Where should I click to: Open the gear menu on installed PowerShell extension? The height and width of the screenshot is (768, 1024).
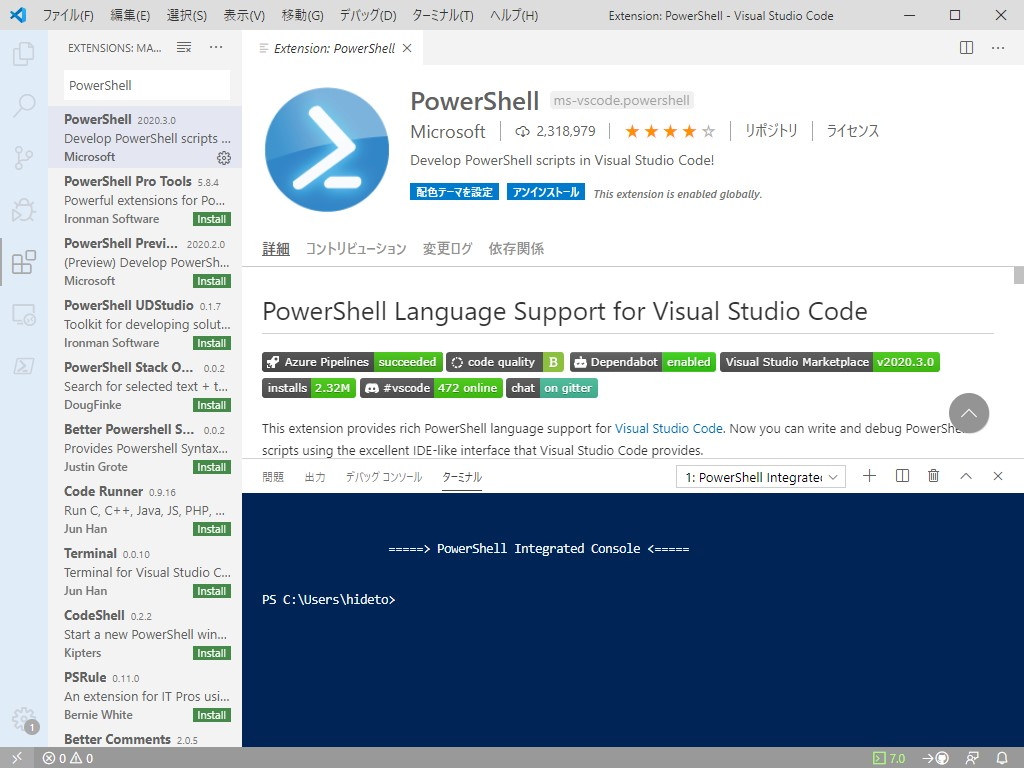[x=224, y=157]
